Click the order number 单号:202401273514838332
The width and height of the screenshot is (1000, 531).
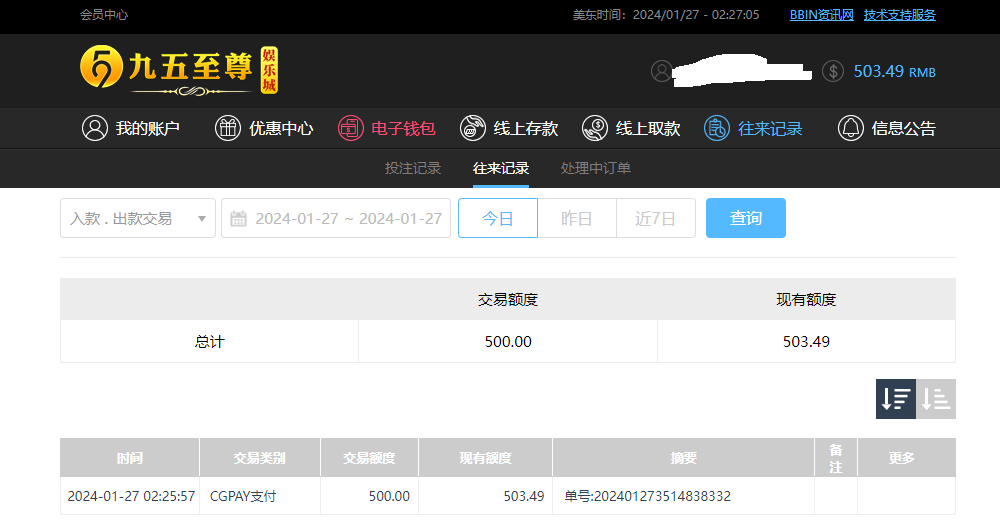pyautogui.click(x=647, y=496)
